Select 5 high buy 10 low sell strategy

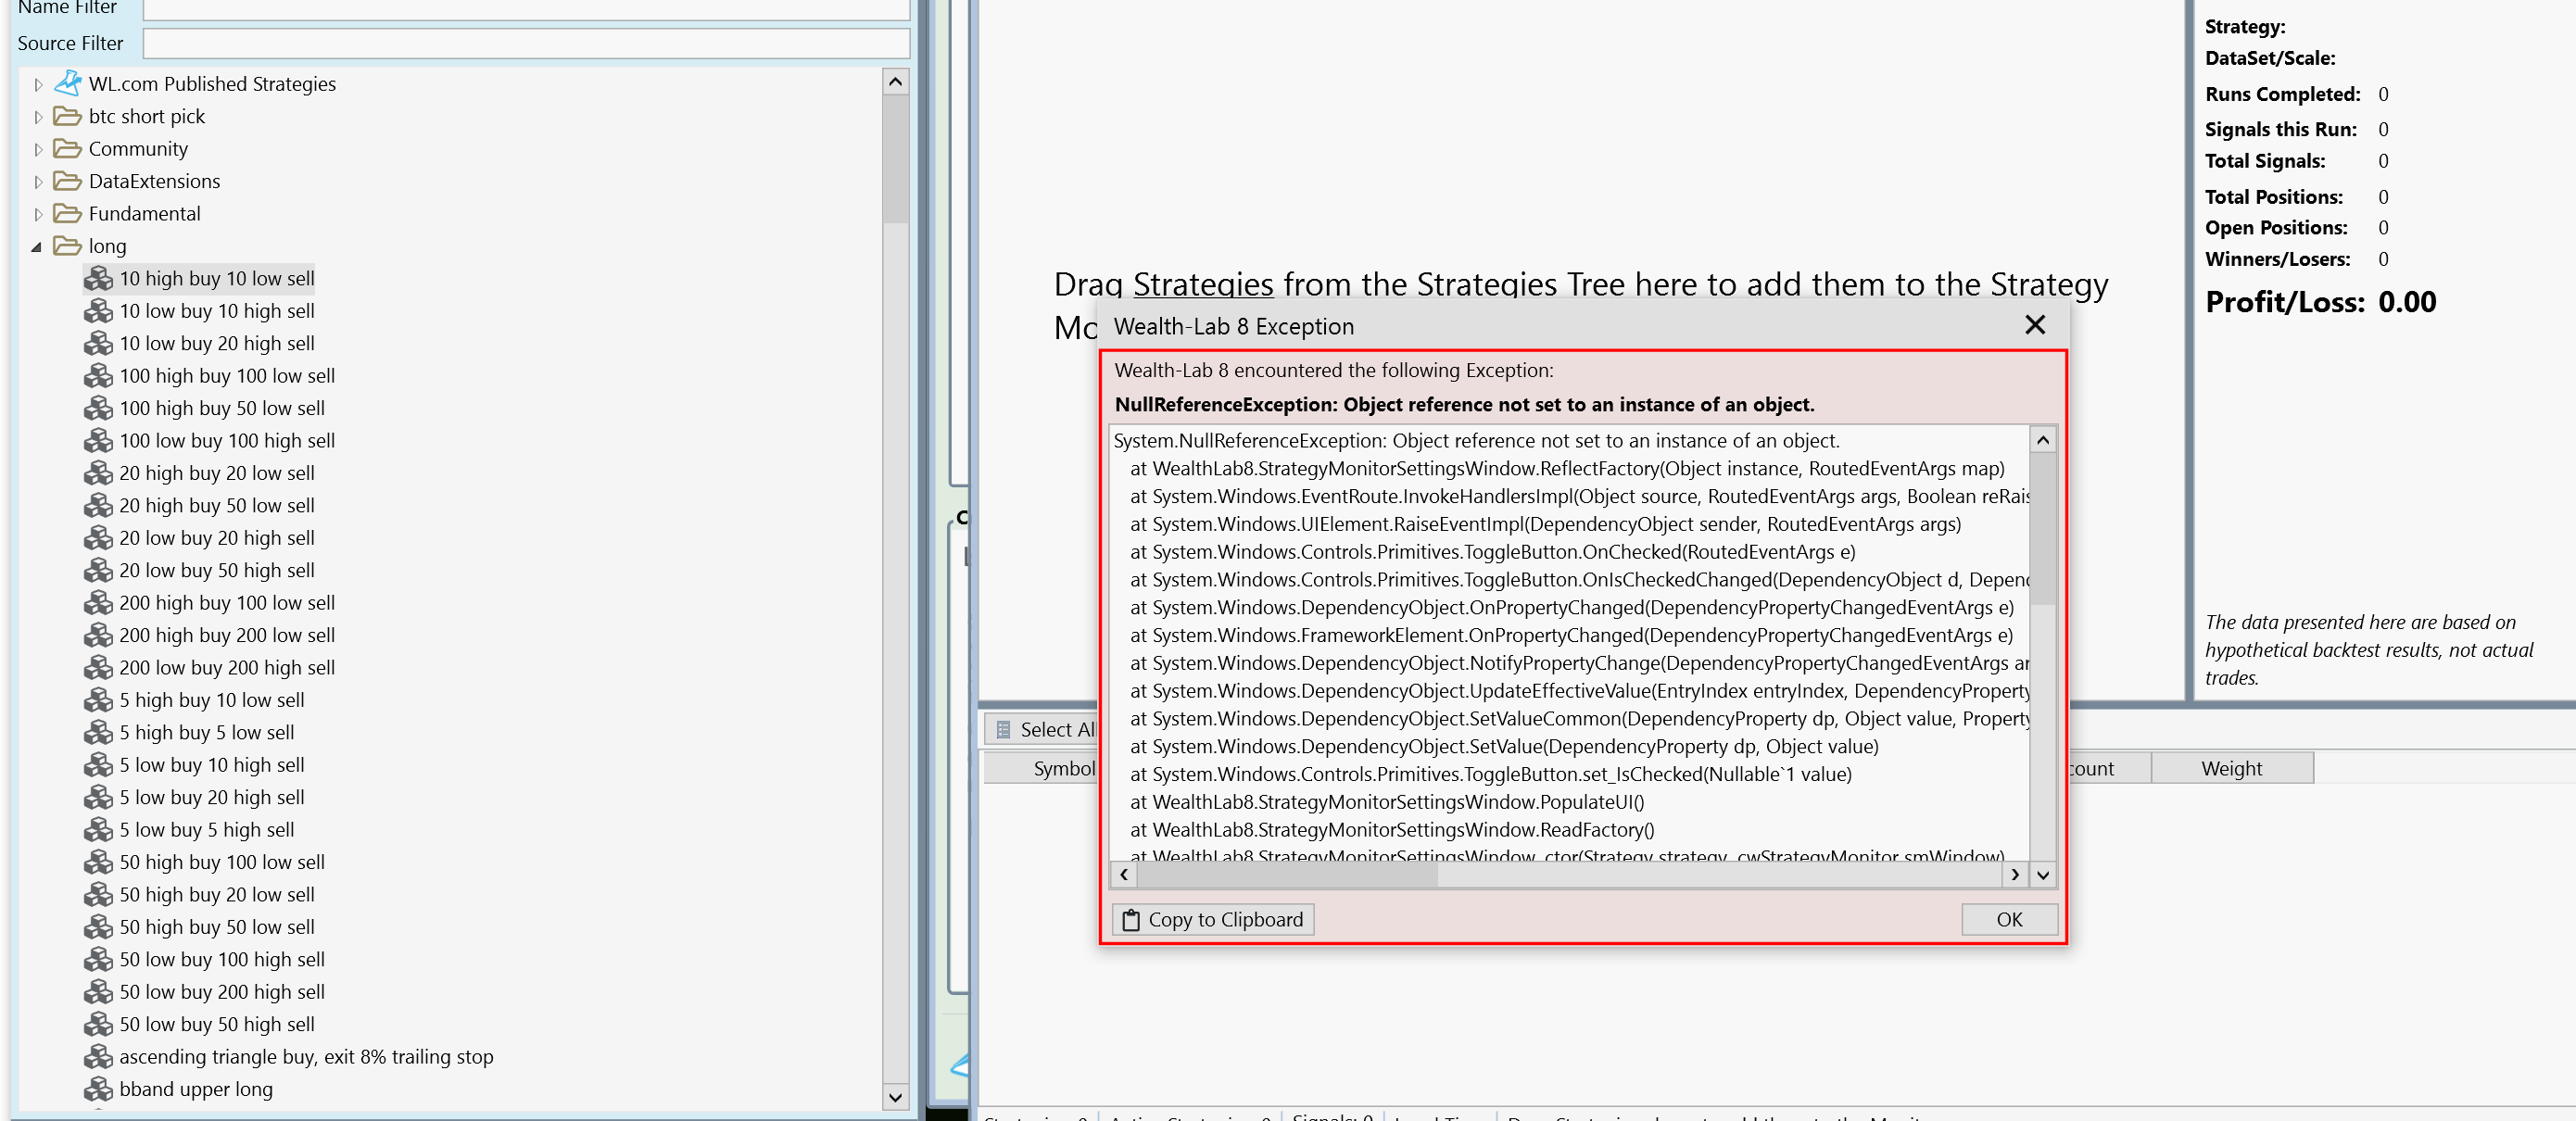point(212,700)
